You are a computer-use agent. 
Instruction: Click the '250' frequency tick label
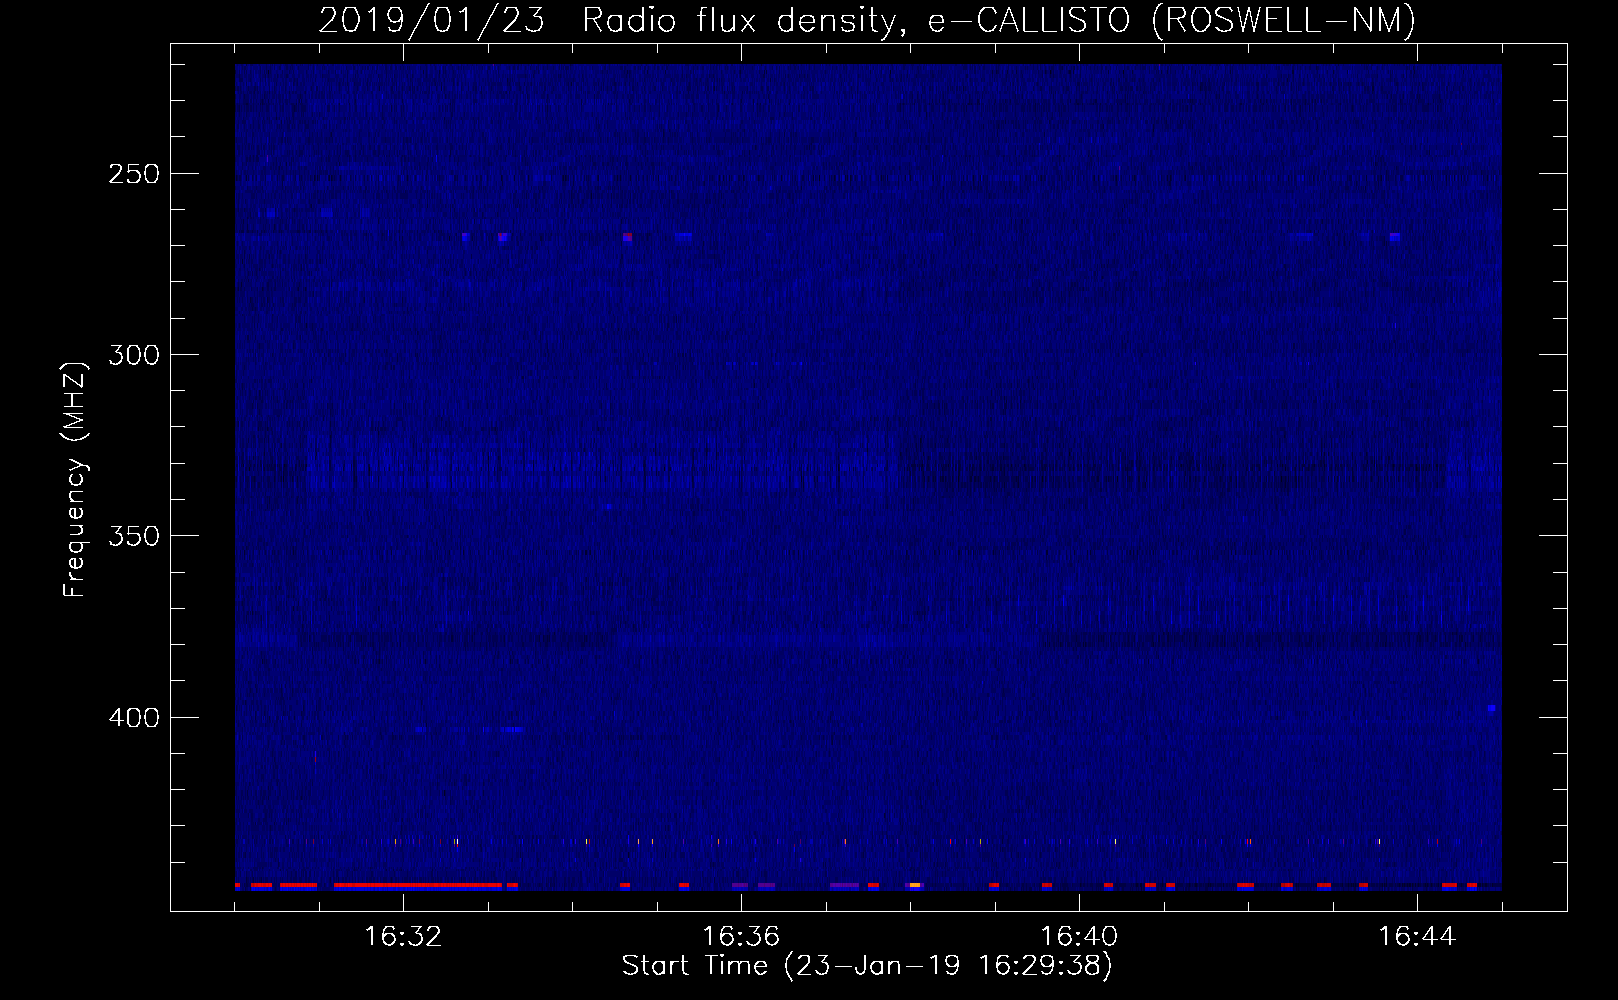(x=134, y=174)
